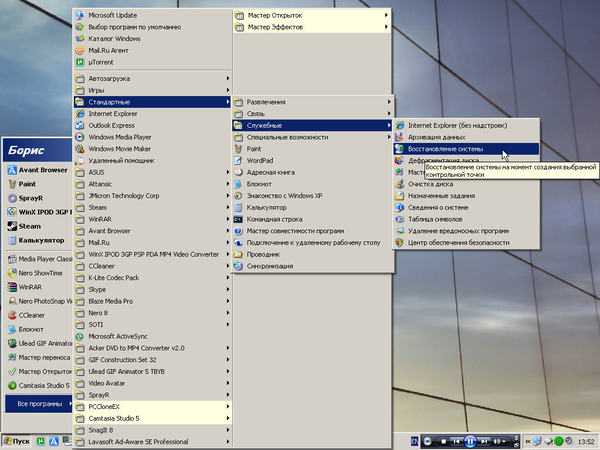600x450 pixels.
Task: Launch Microsoft ActiveSync
Action: tap(152, 336)
